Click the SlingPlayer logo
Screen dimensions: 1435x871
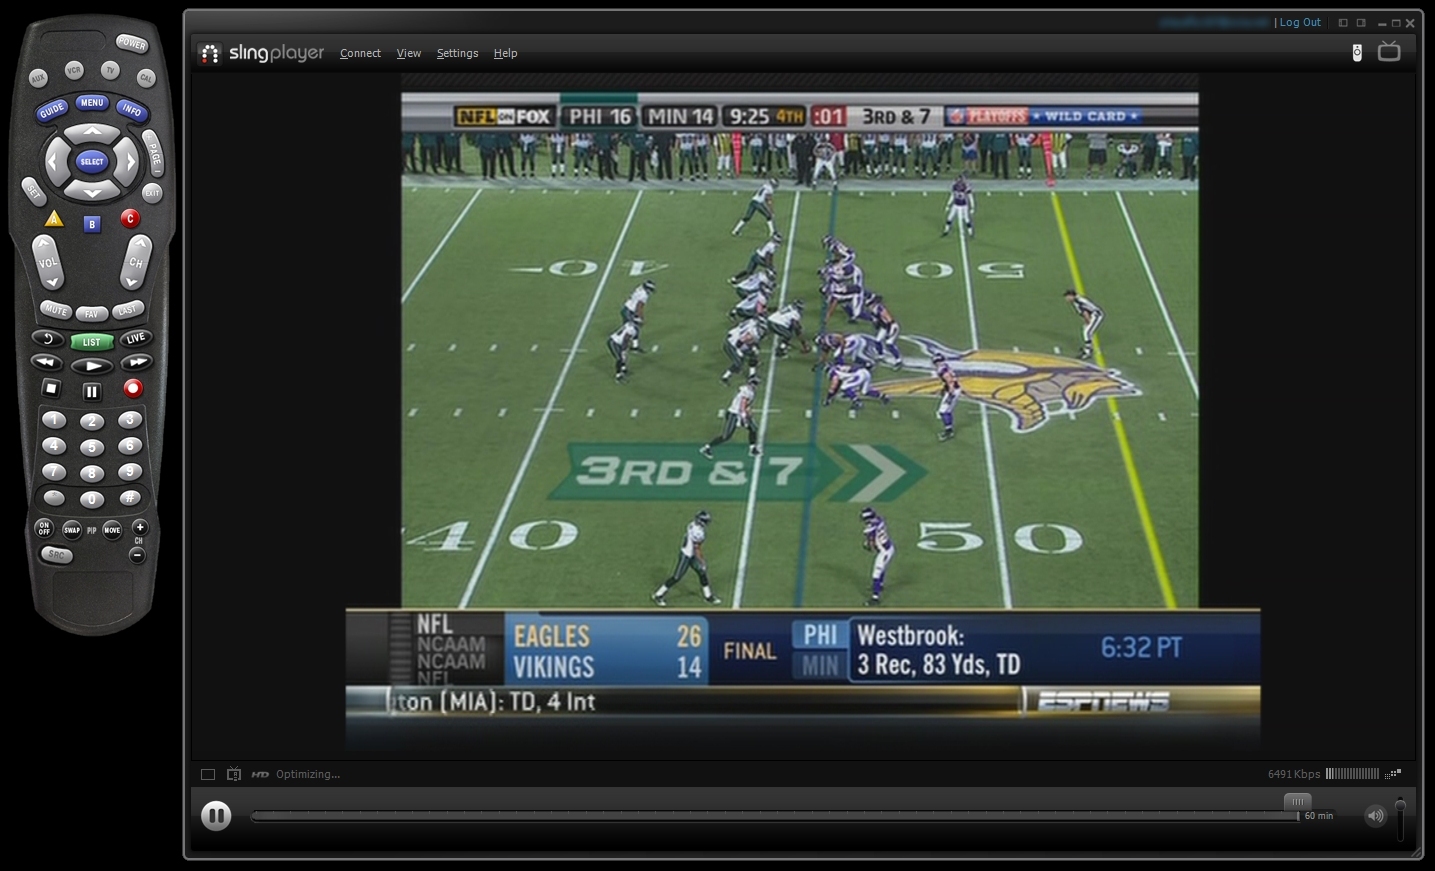pyautogui.click(x=262, y=53)
